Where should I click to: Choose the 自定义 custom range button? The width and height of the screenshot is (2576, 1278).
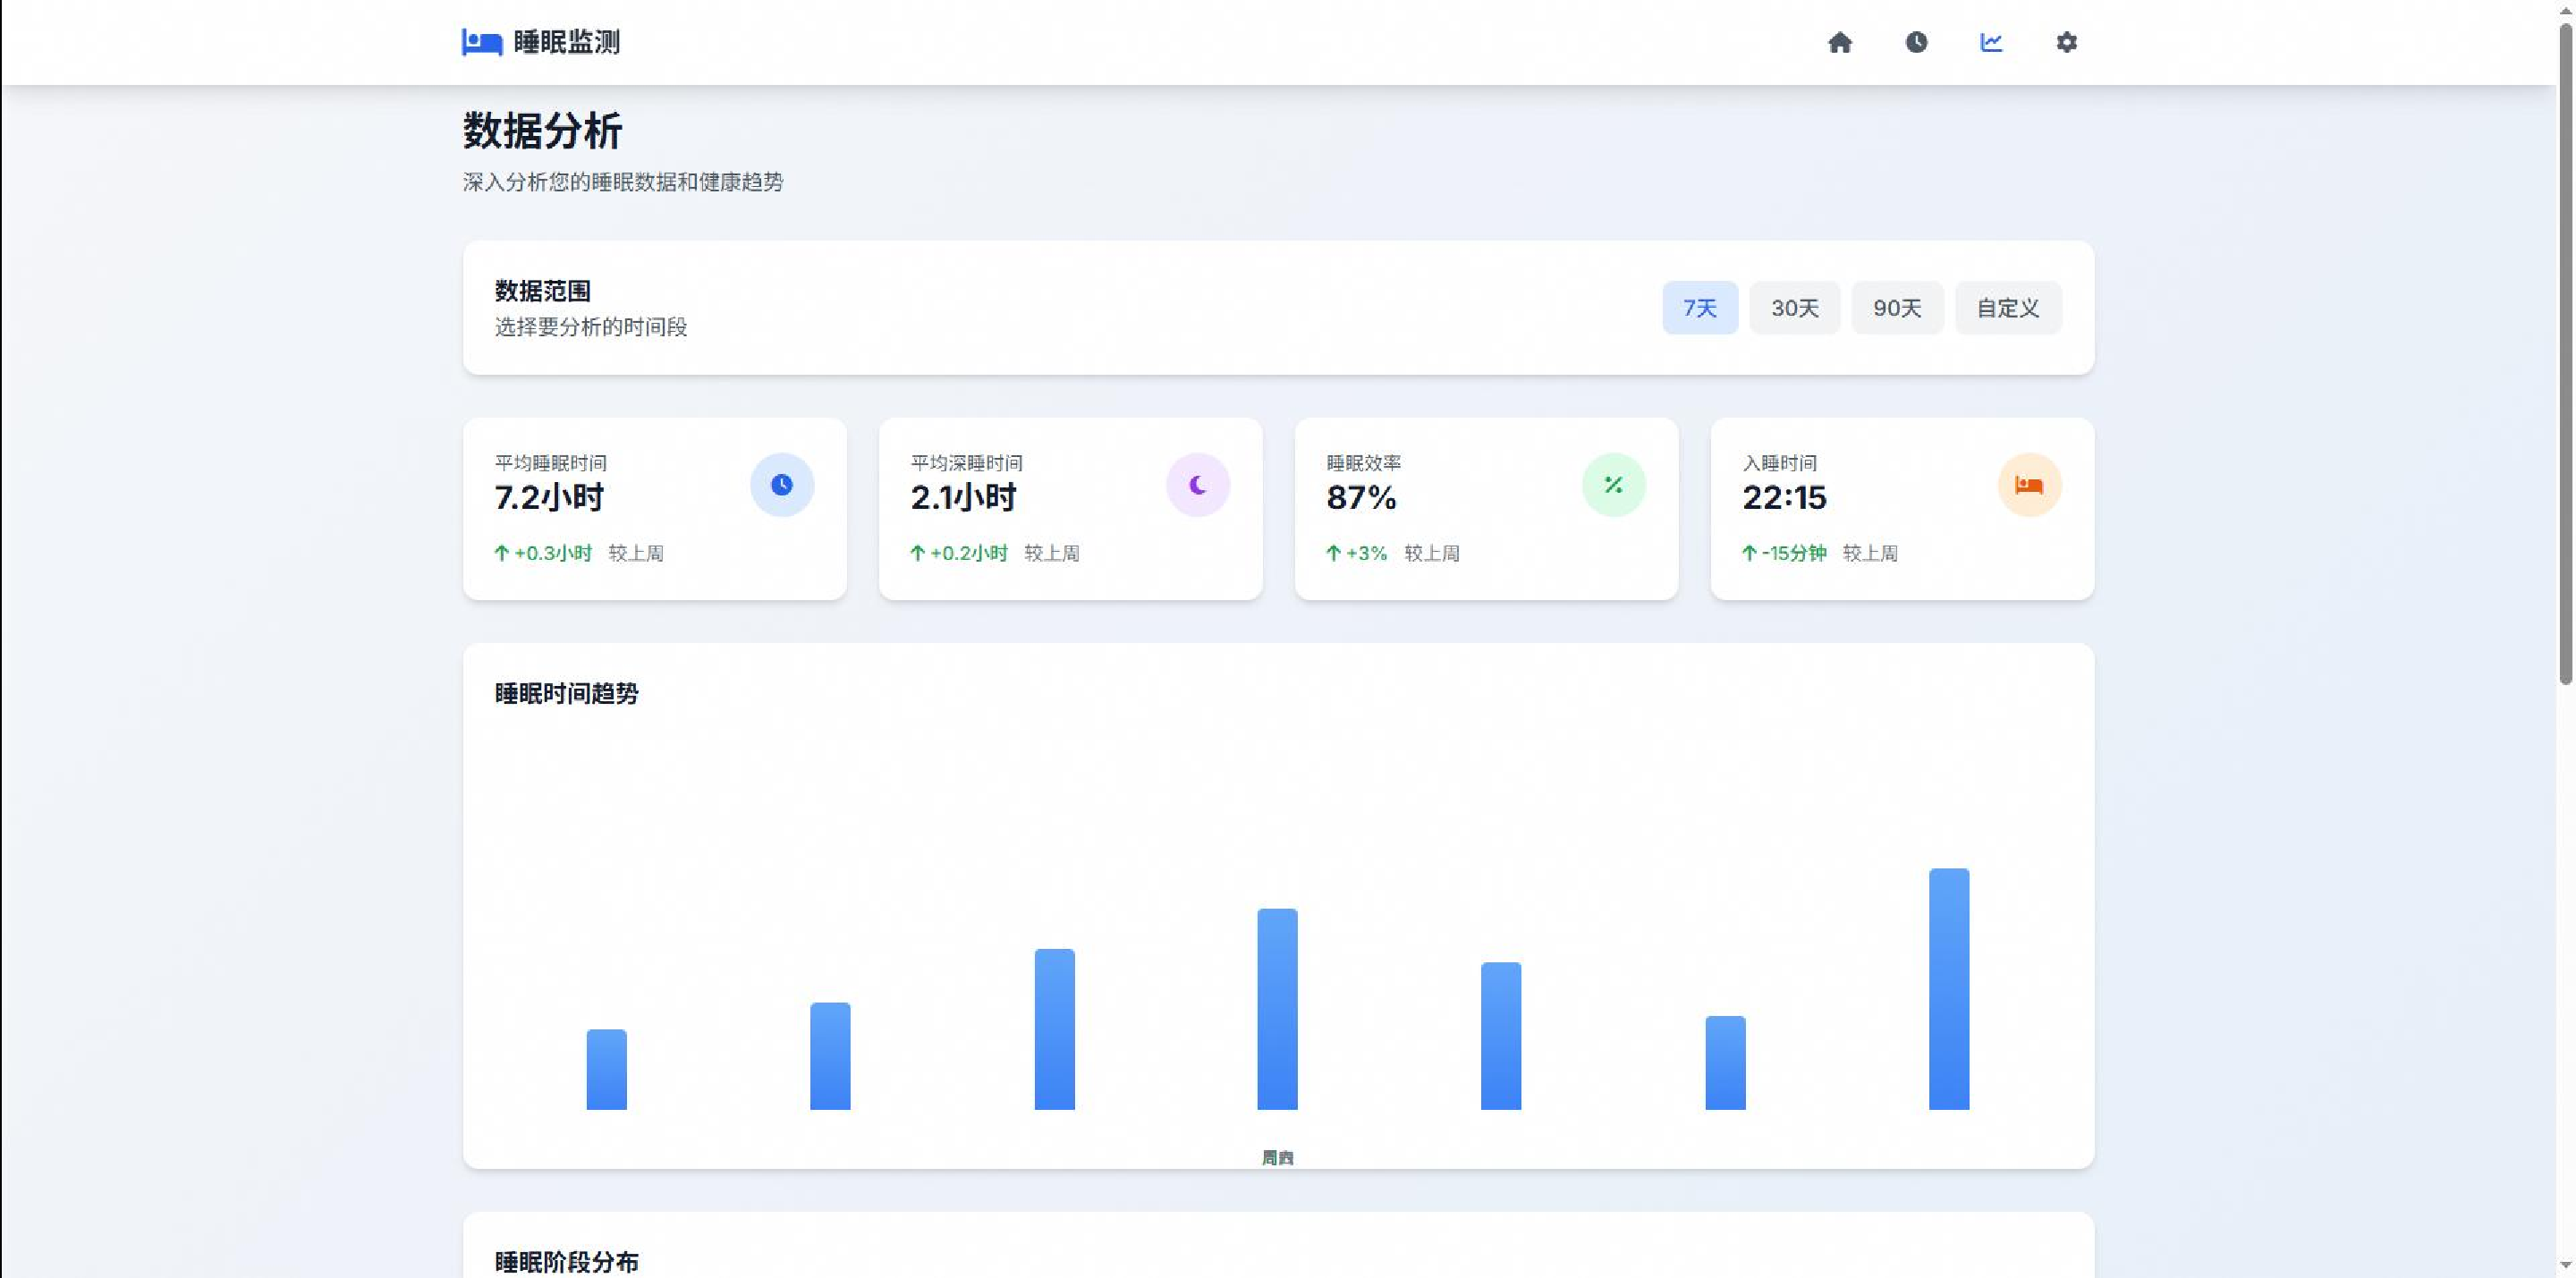(x=2008, y=308)
